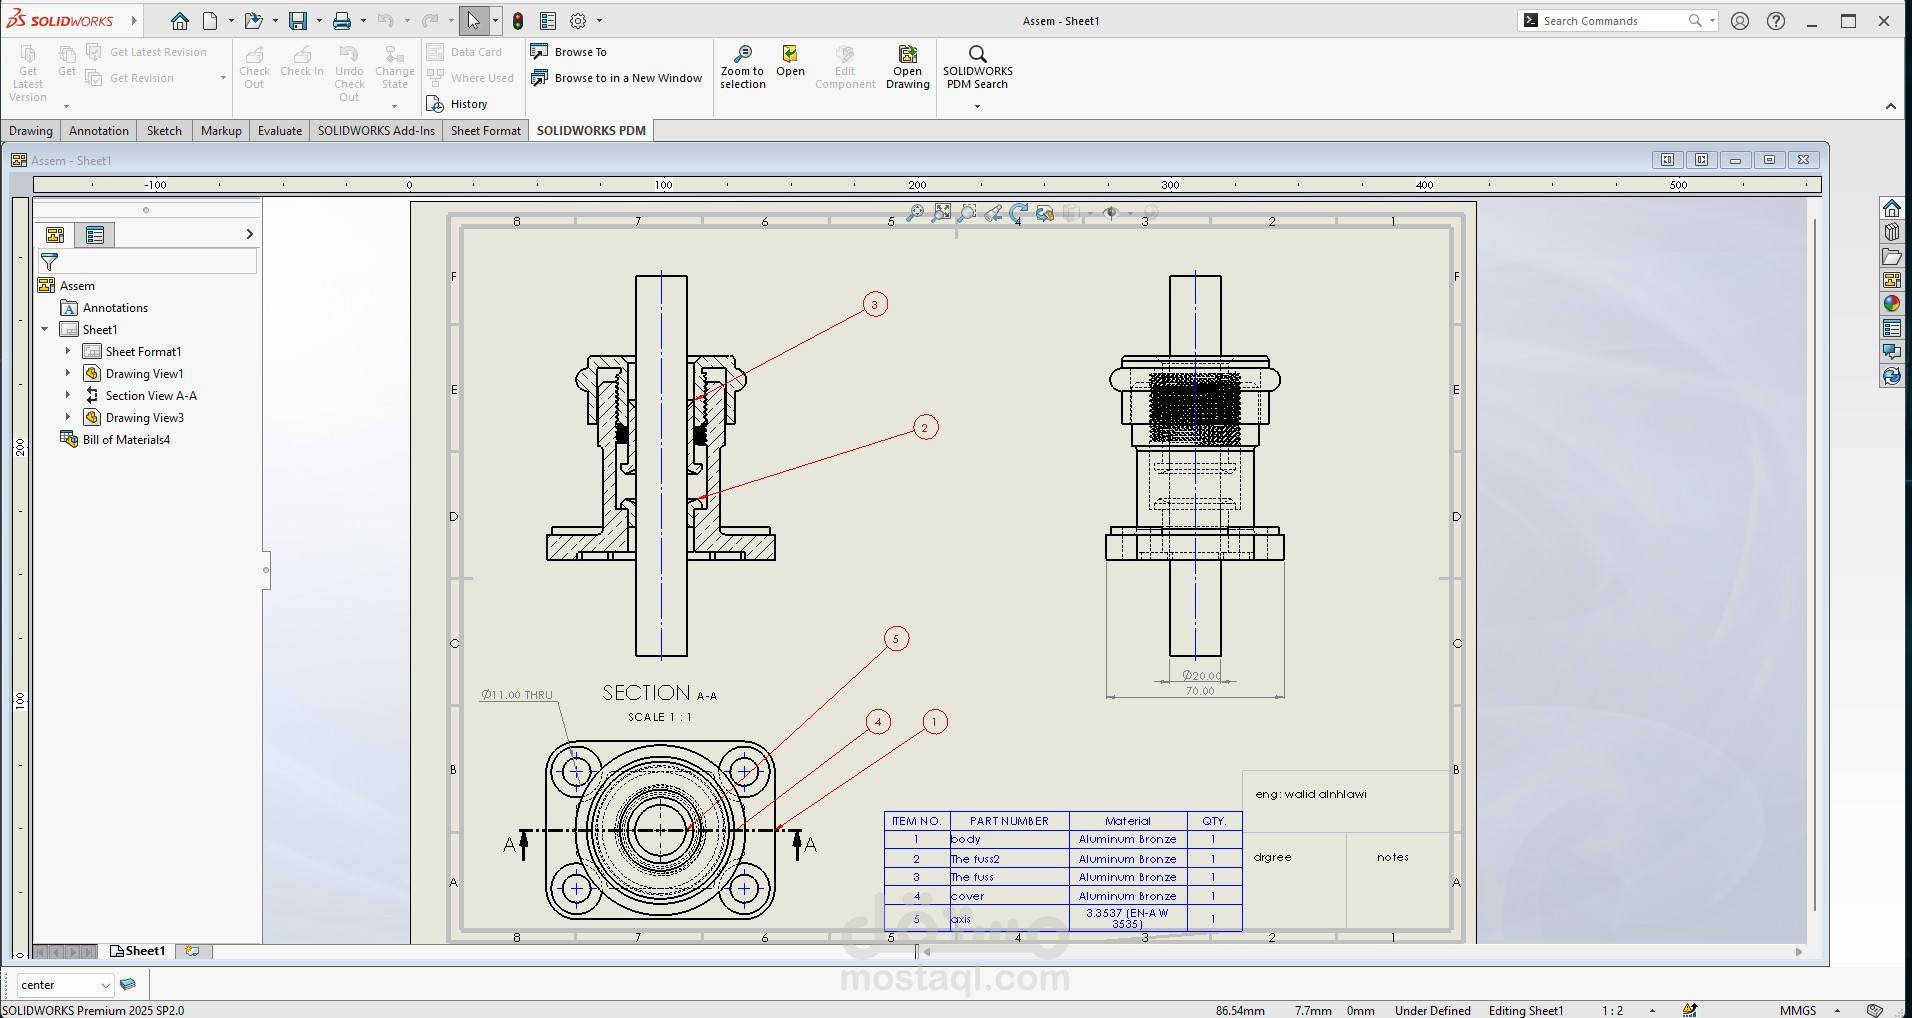Open the Print dropdown arrow
1912x1018 pixels.
click(x=363, y=20)
